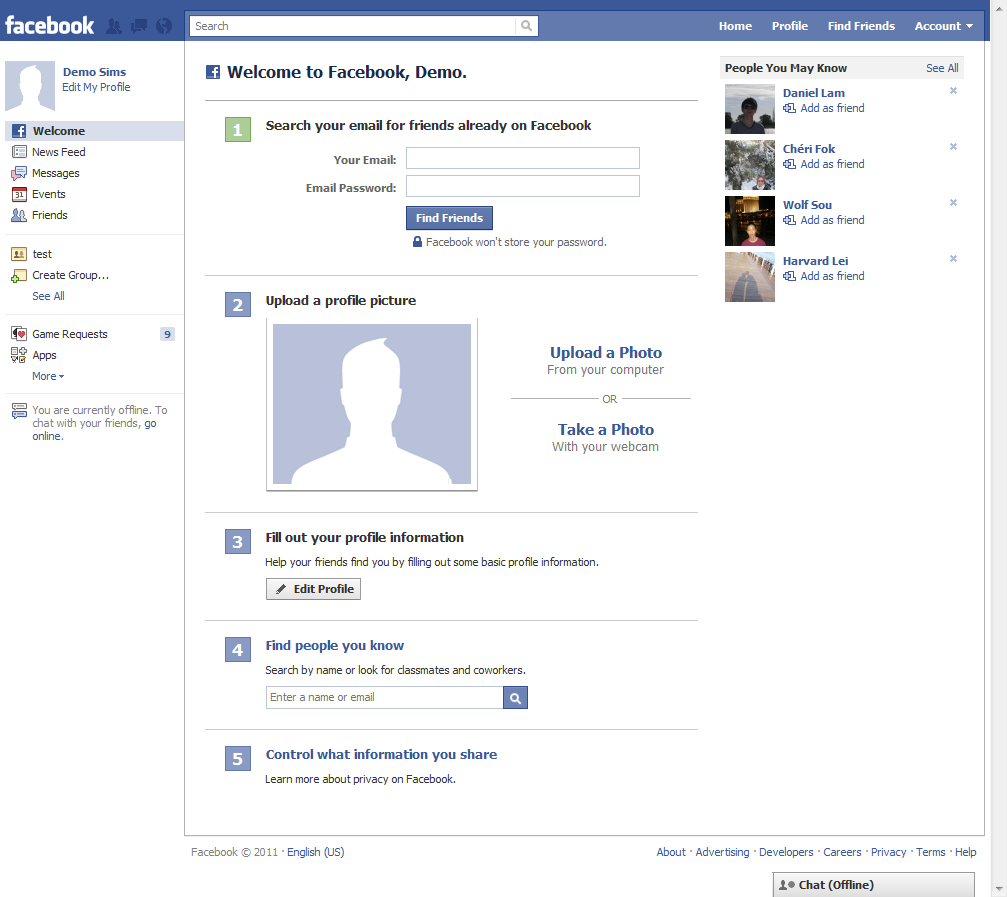Open the Account dropdown menu
Image resolution: width=1007 pixels, height=897 pixels.
point(943,26)
